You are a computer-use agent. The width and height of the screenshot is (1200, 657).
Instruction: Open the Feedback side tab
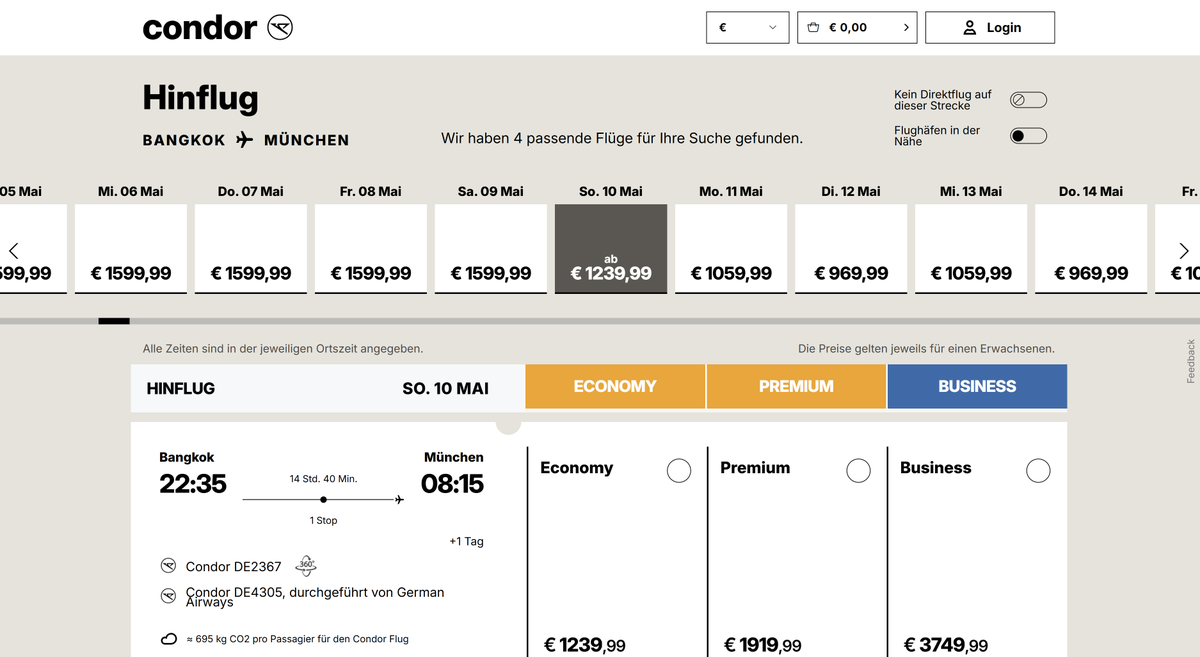point(1191,361)
